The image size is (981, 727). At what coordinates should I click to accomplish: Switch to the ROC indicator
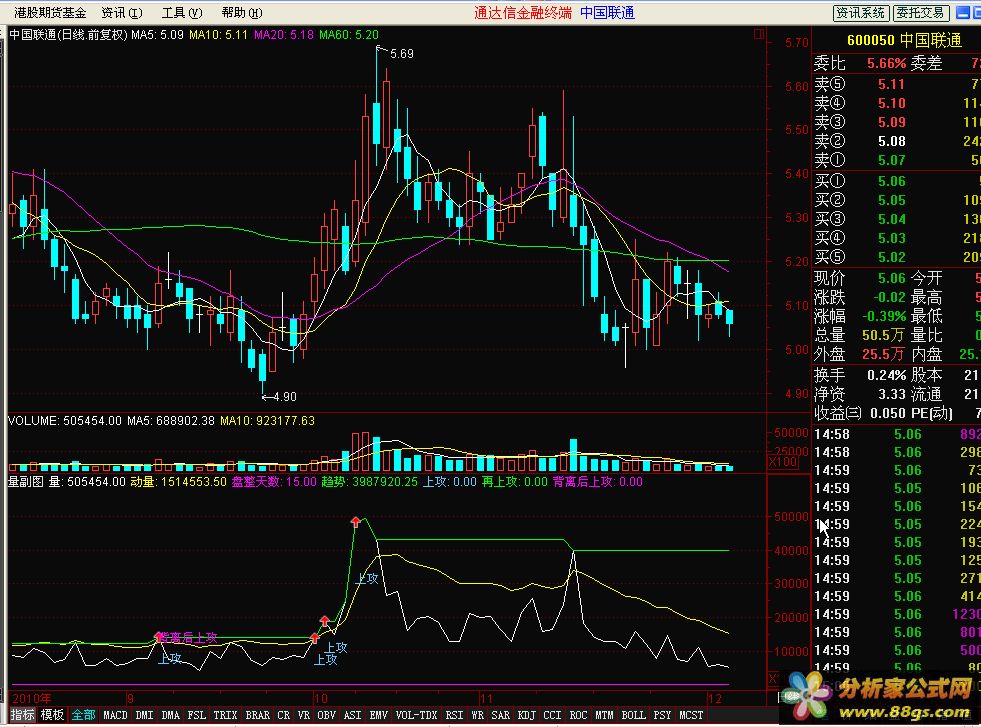pyautogui.click(x=579, y=714)
